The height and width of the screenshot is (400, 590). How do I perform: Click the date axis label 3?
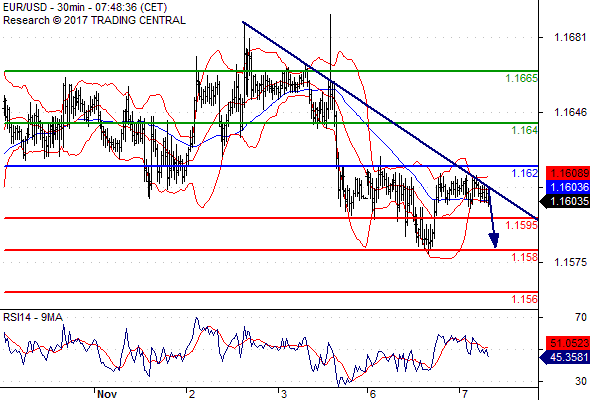pos(284,394)
